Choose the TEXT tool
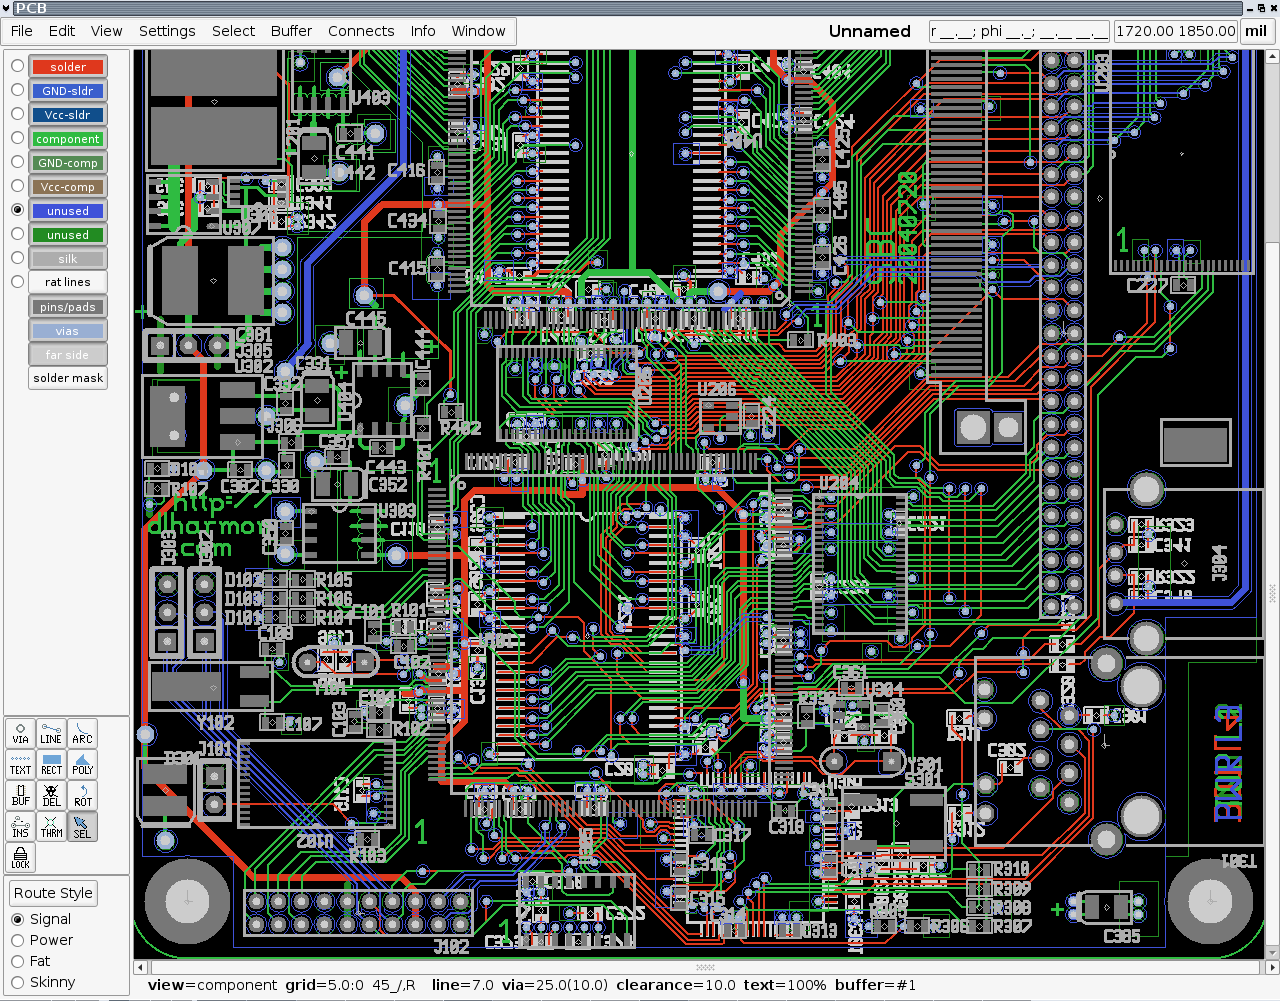This screenshot has height=1001, width=1280. [20, 764]
